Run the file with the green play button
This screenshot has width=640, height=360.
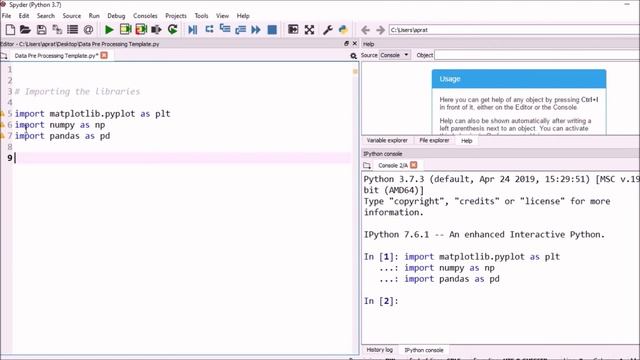[109, 29]
